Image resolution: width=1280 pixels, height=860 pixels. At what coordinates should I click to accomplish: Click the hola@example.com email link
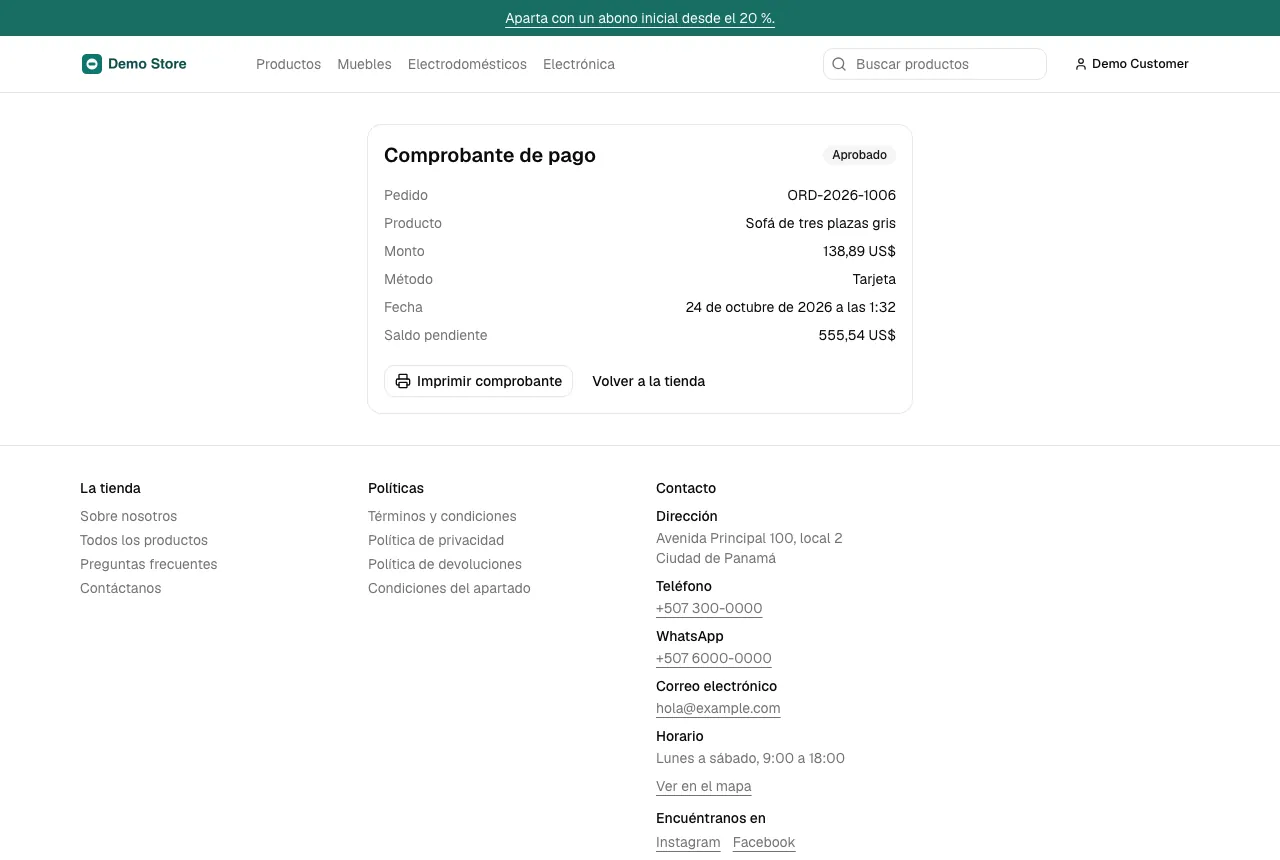pos(718,708)
